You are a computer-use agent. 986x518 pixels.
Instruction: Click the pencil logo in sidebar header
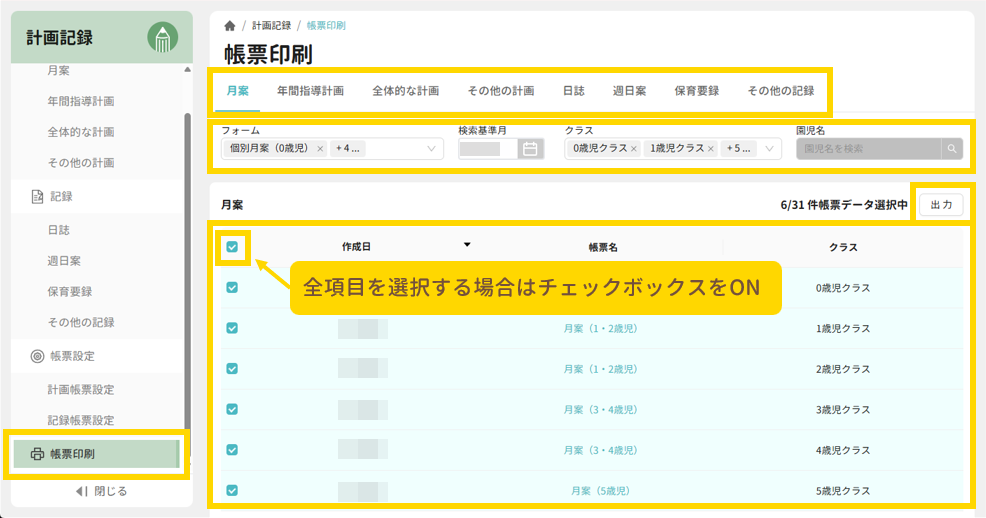163,37
